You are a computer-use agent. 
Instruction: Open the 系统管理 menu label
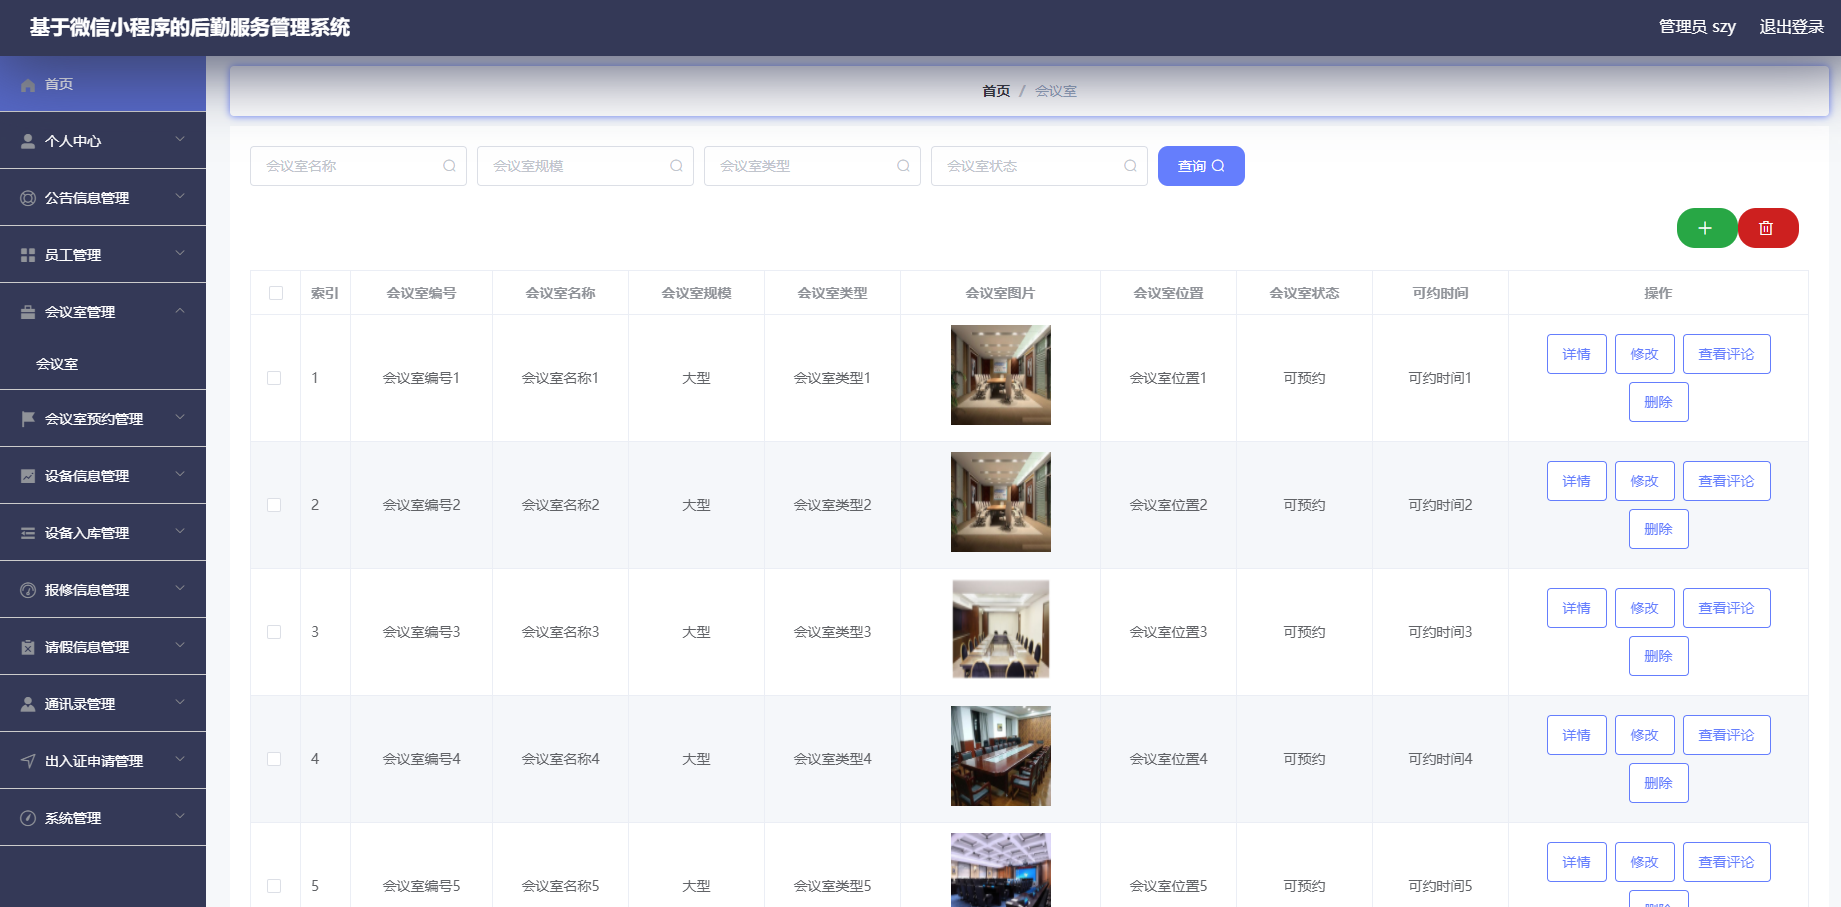(73, 818)
